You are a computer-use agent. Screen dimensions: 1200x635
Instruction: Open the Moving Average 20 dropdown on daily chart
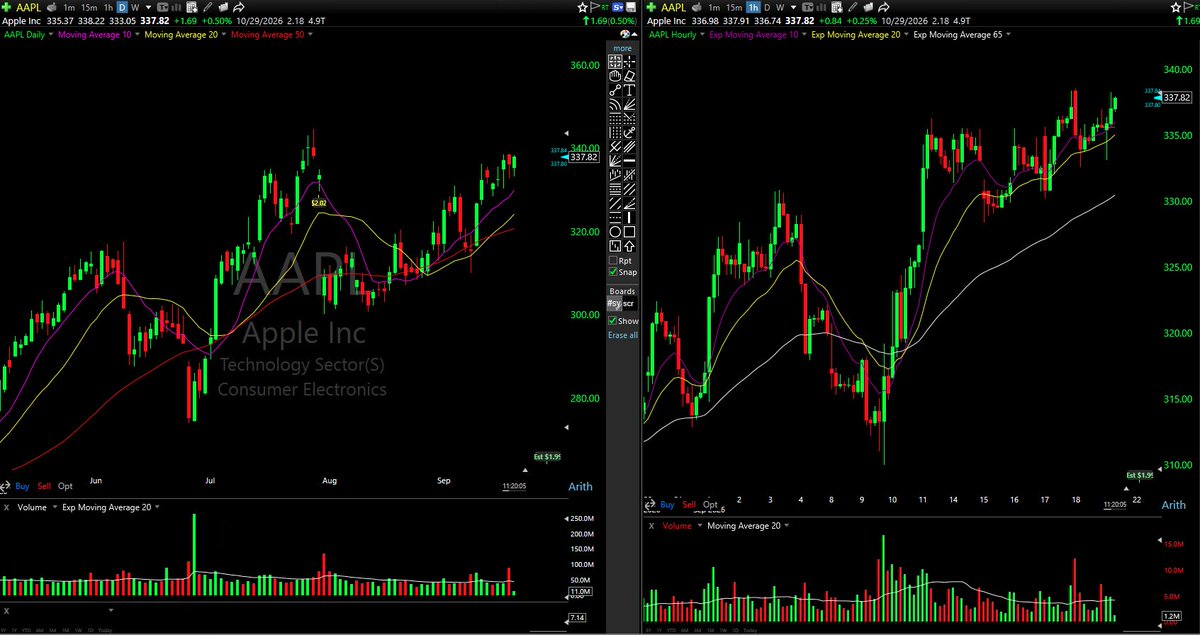click(x=224, y=35)
